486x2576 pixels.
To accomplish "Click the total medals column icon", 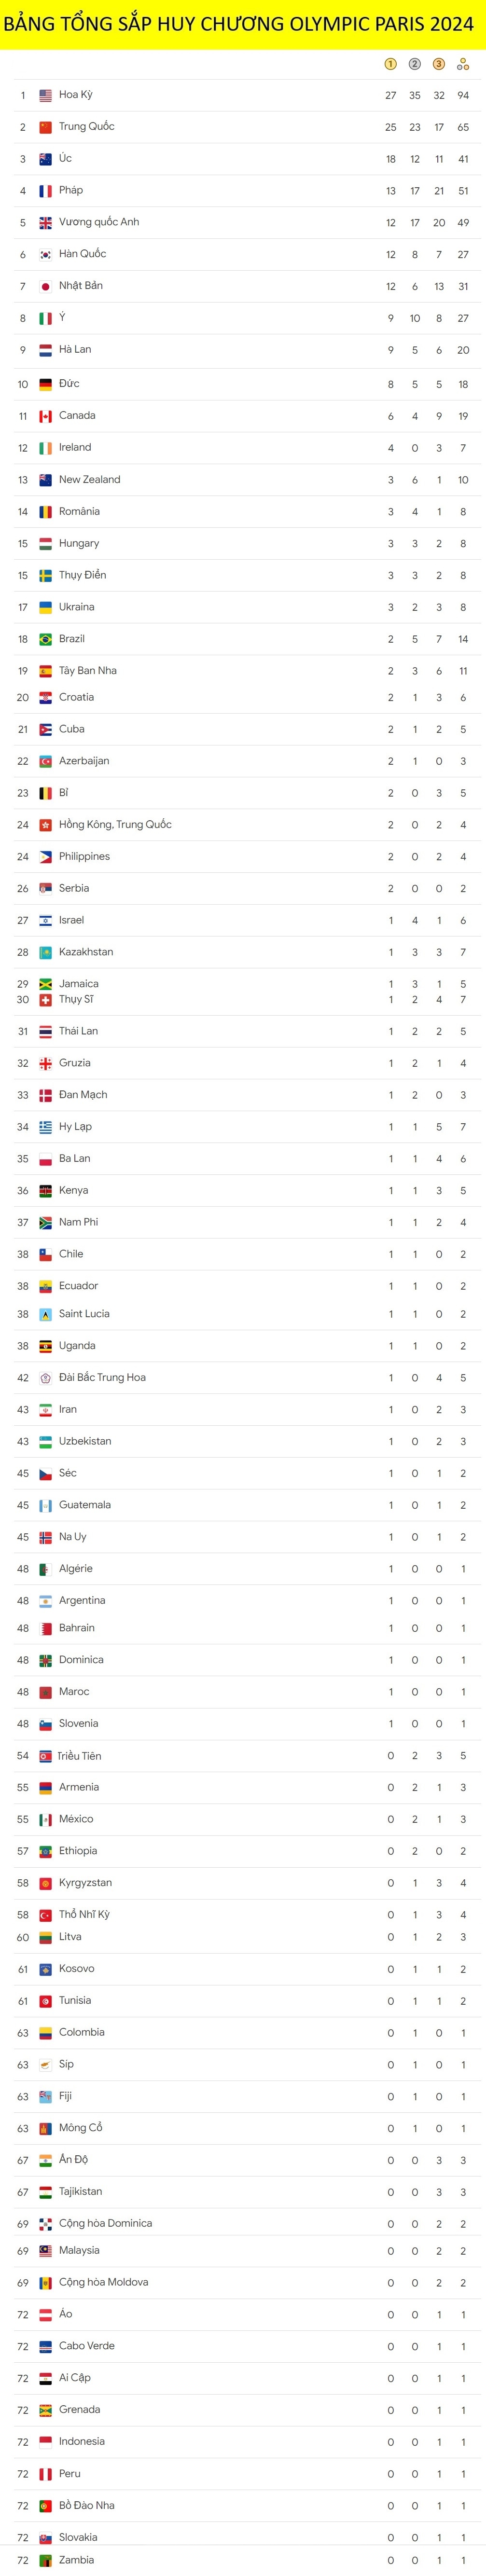I will [463, 64].
